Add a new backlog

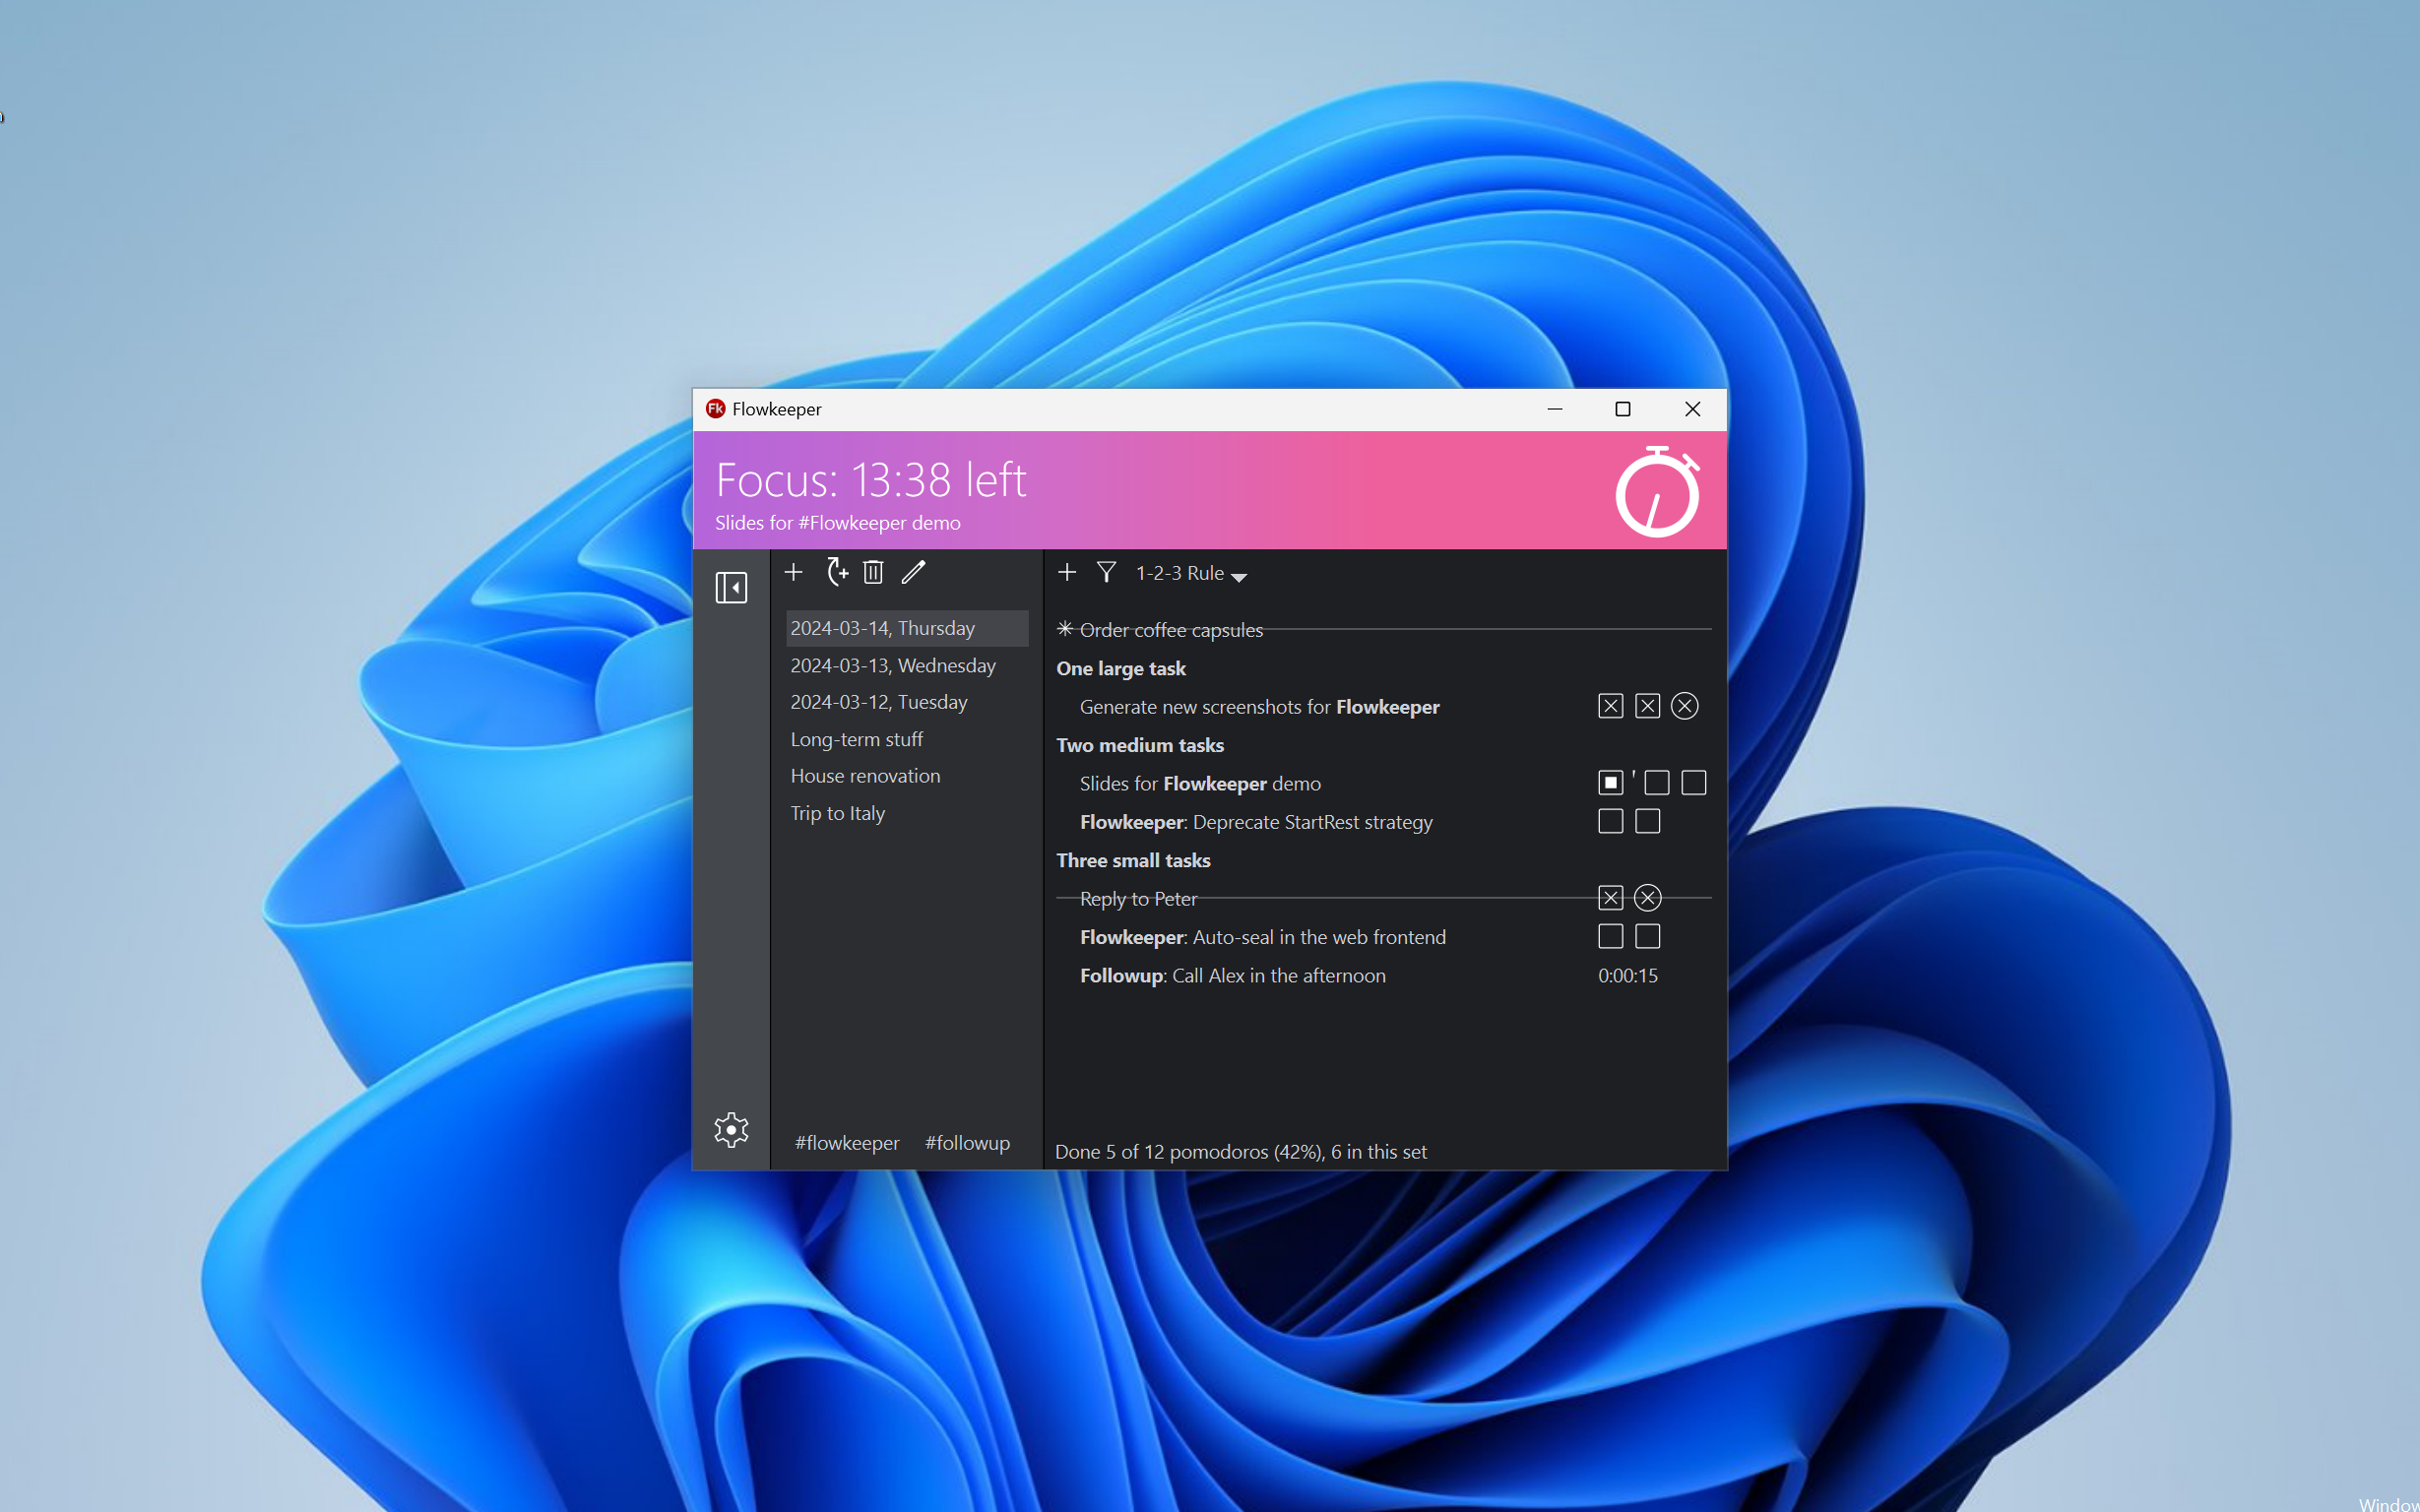pos(793,572)
